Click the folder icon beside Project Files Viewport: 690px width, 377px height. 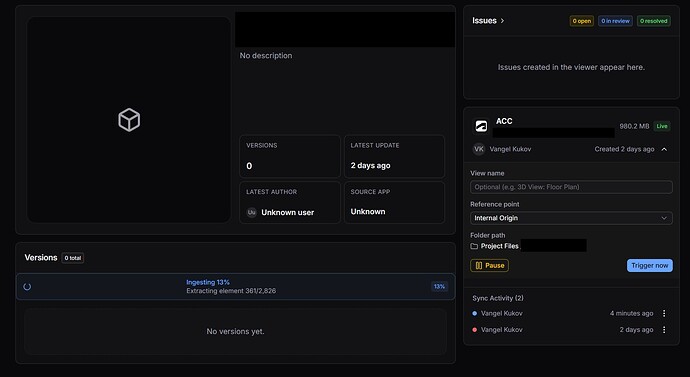(474, 246)
